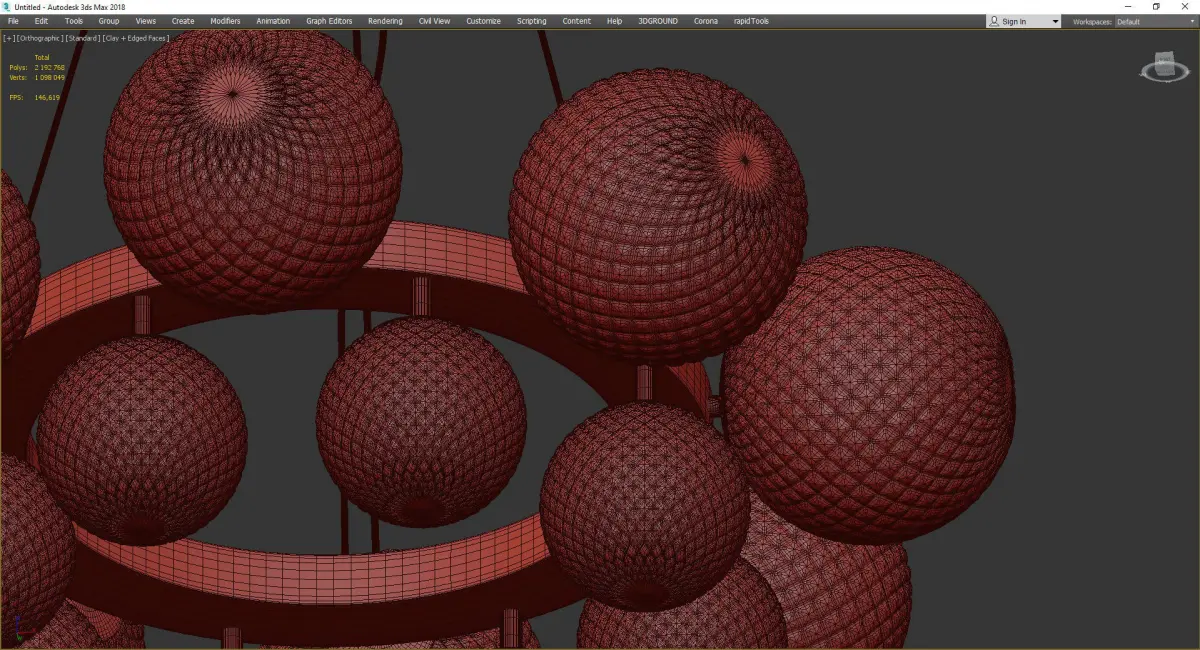
Task: Open the Scripting menu
Action: coord(531,21)
